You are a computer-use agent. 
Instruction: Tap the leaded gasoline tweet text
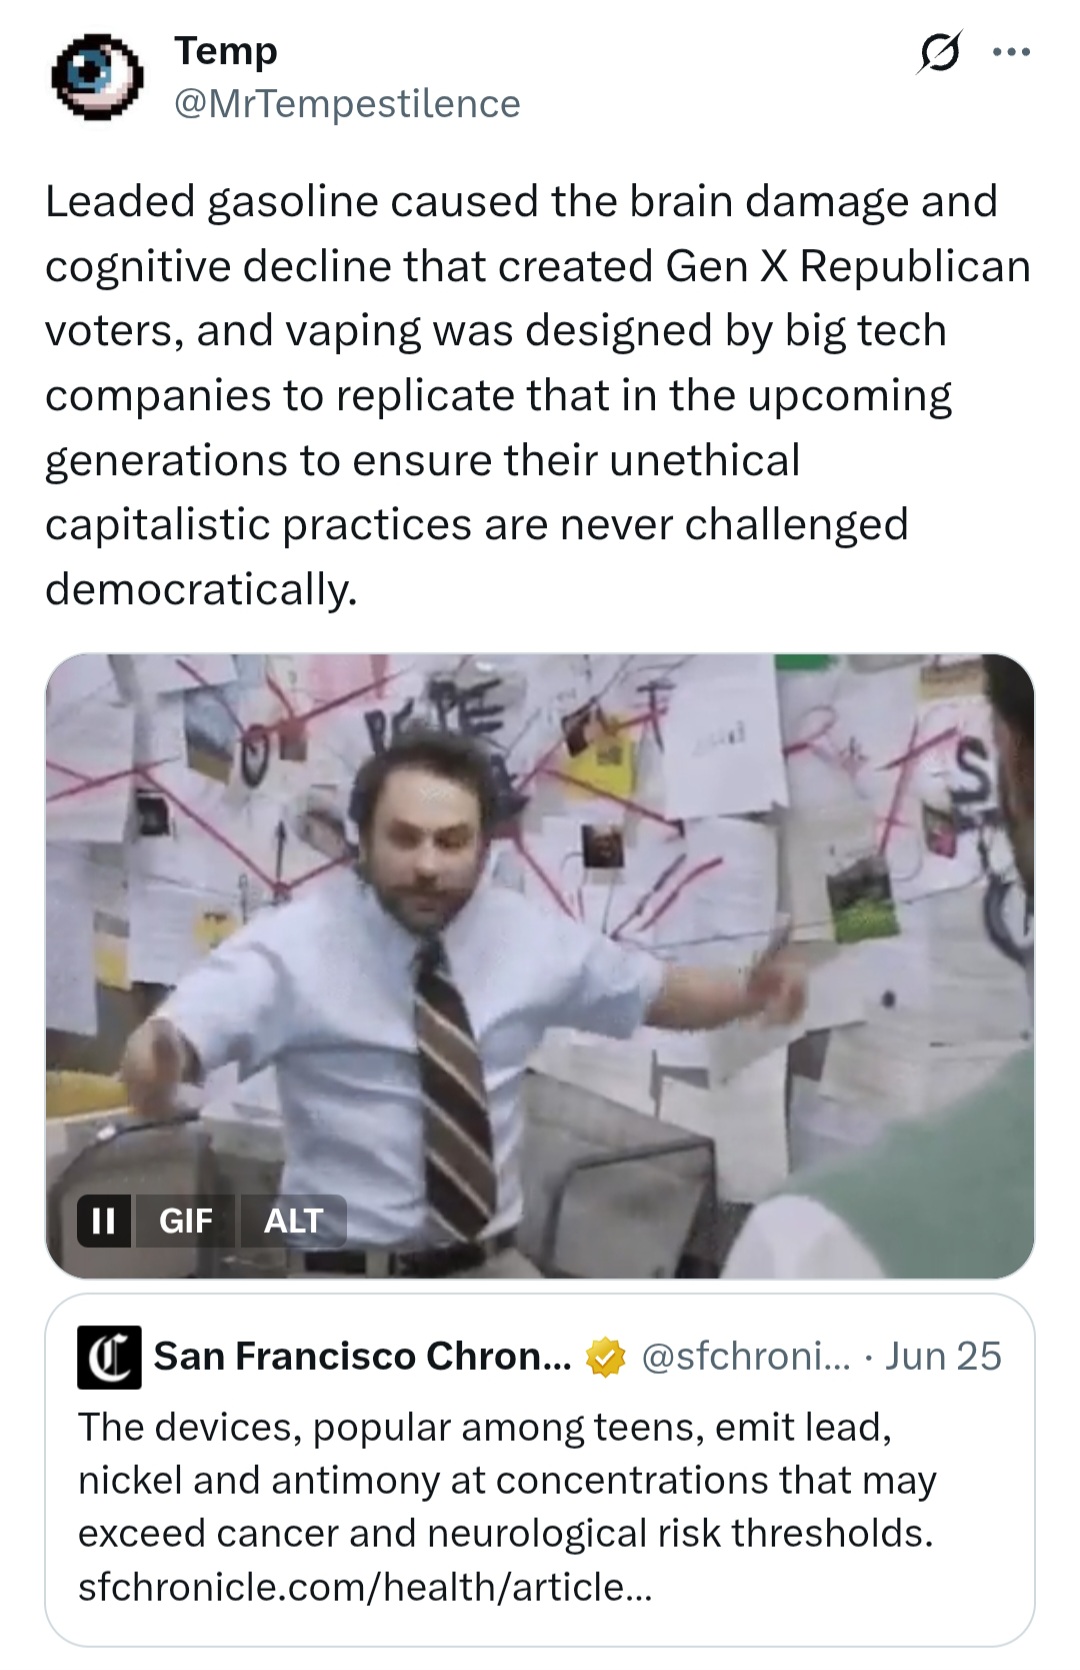(x=538, y=395)
